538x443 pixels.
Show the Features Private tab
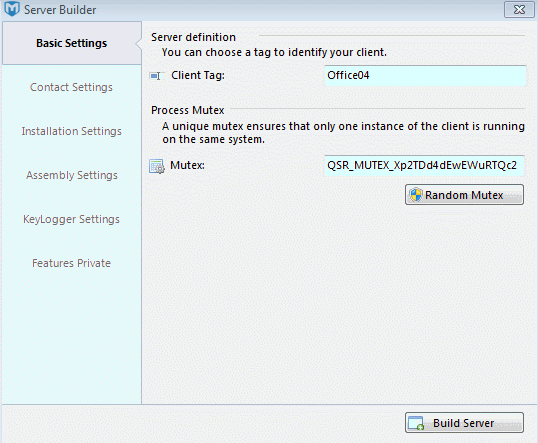click(x=71, y=263)
